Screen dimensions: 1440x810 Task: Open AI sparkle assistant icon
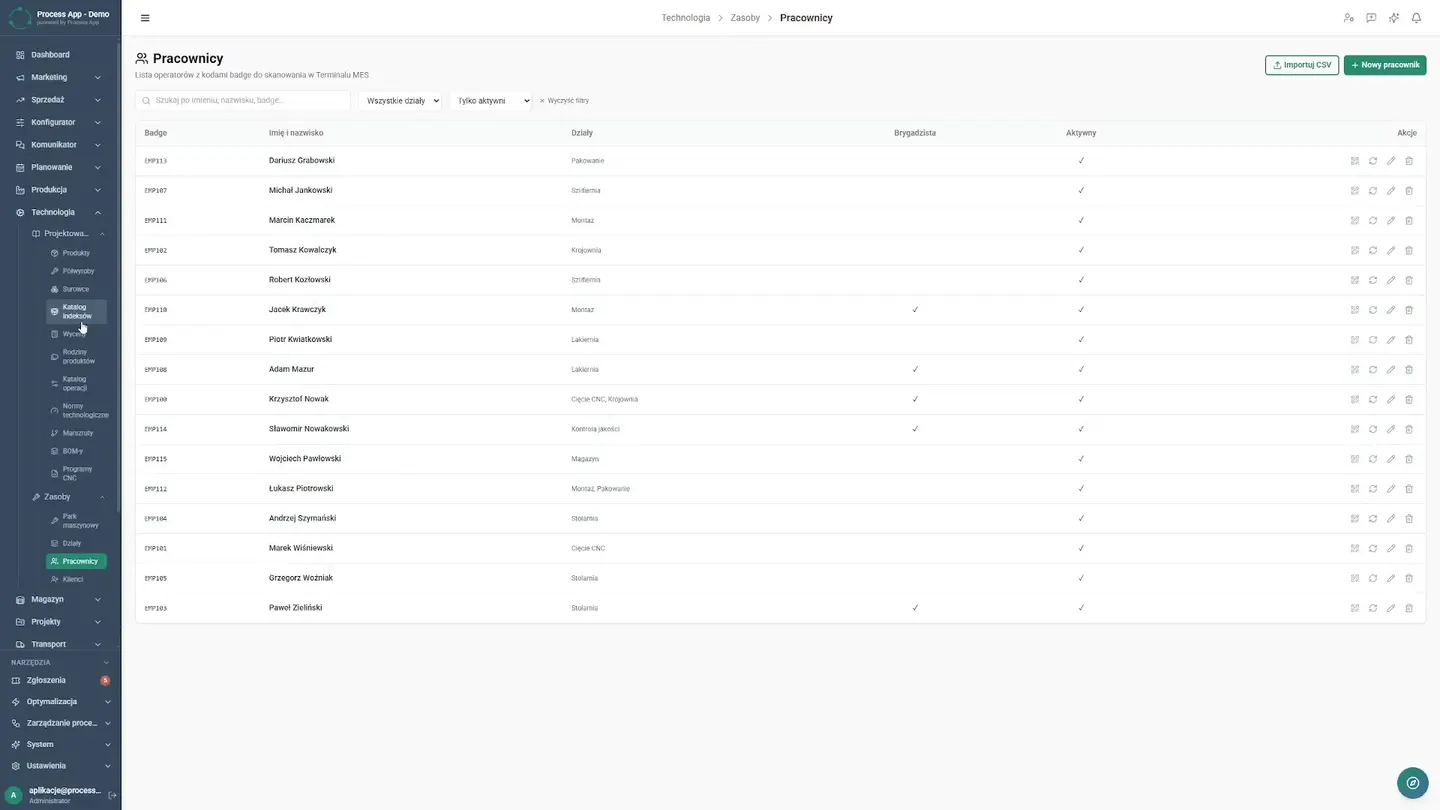tap(1394, 18)
